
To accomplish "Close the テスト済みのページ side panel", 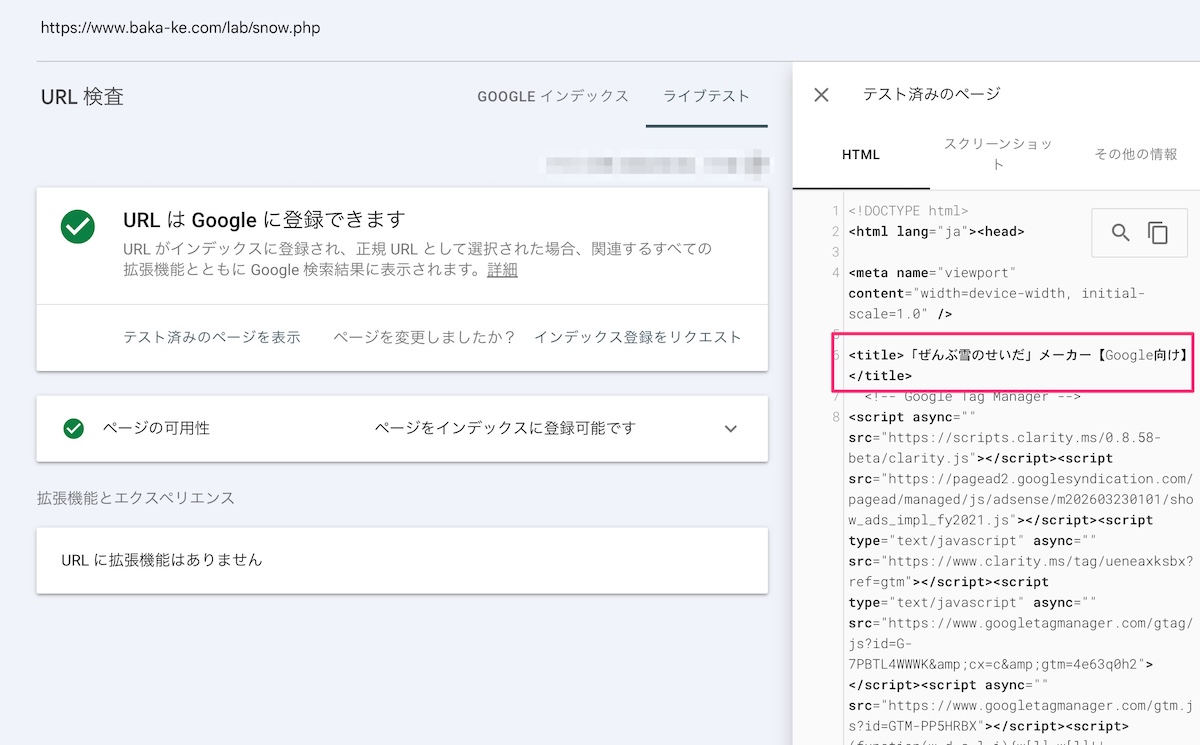I will click(821, 95).
